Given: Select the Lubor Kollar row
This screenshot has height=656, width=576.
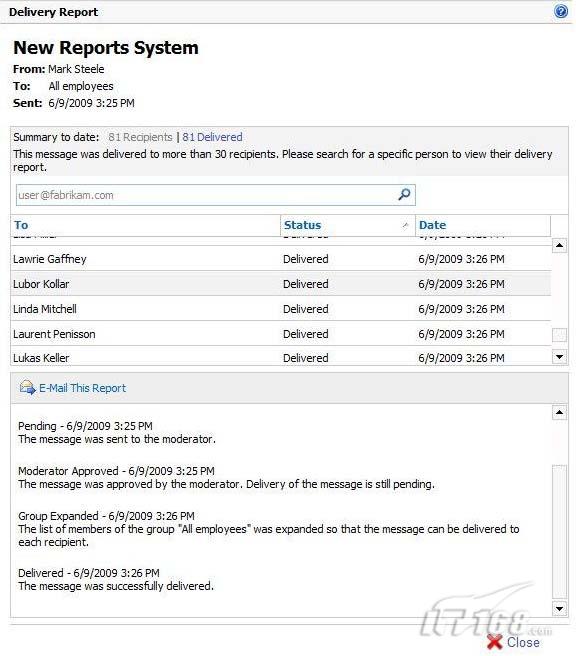Looking at the screenshot, I should coord(281,284).
